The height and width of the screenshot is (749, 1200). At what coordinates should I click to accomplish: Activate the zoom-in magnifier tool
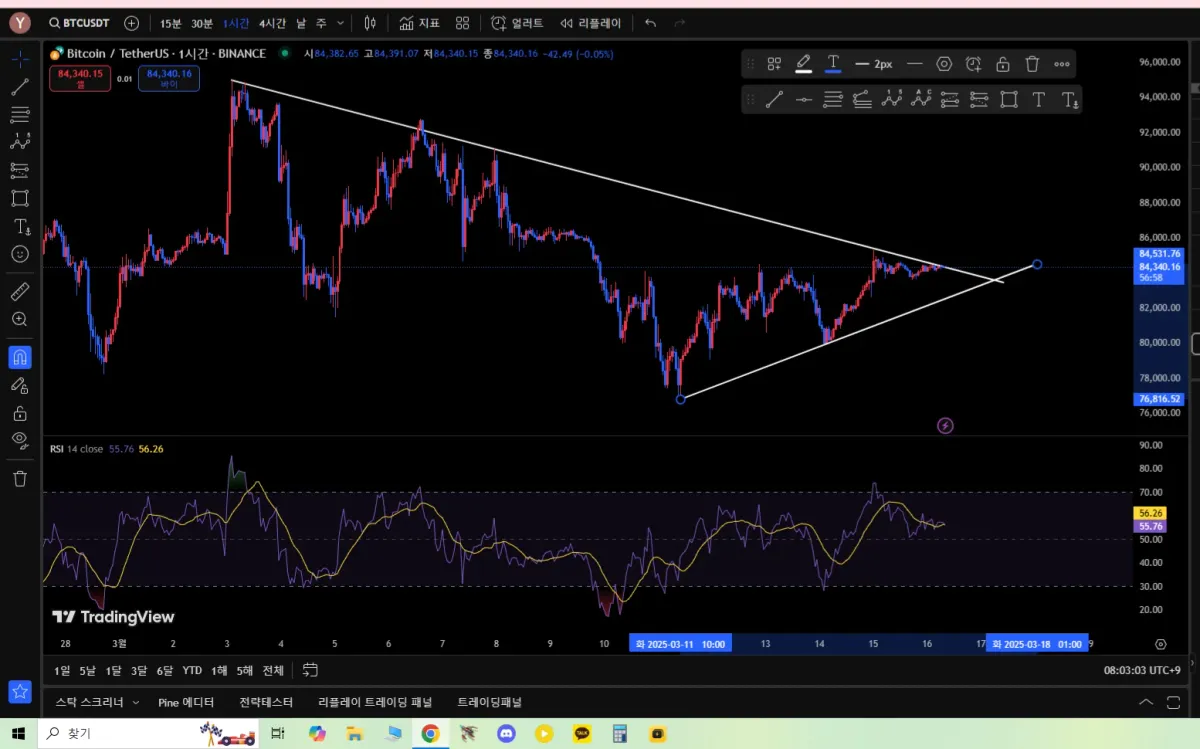tap(19, 320)
